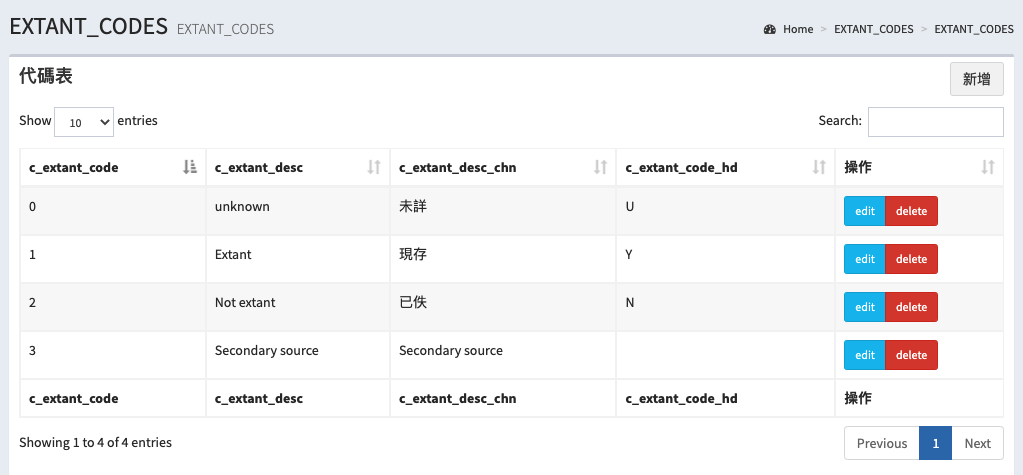Click the 新增 button
This screenshot has height=475, width=1023.
pos(976,79)
